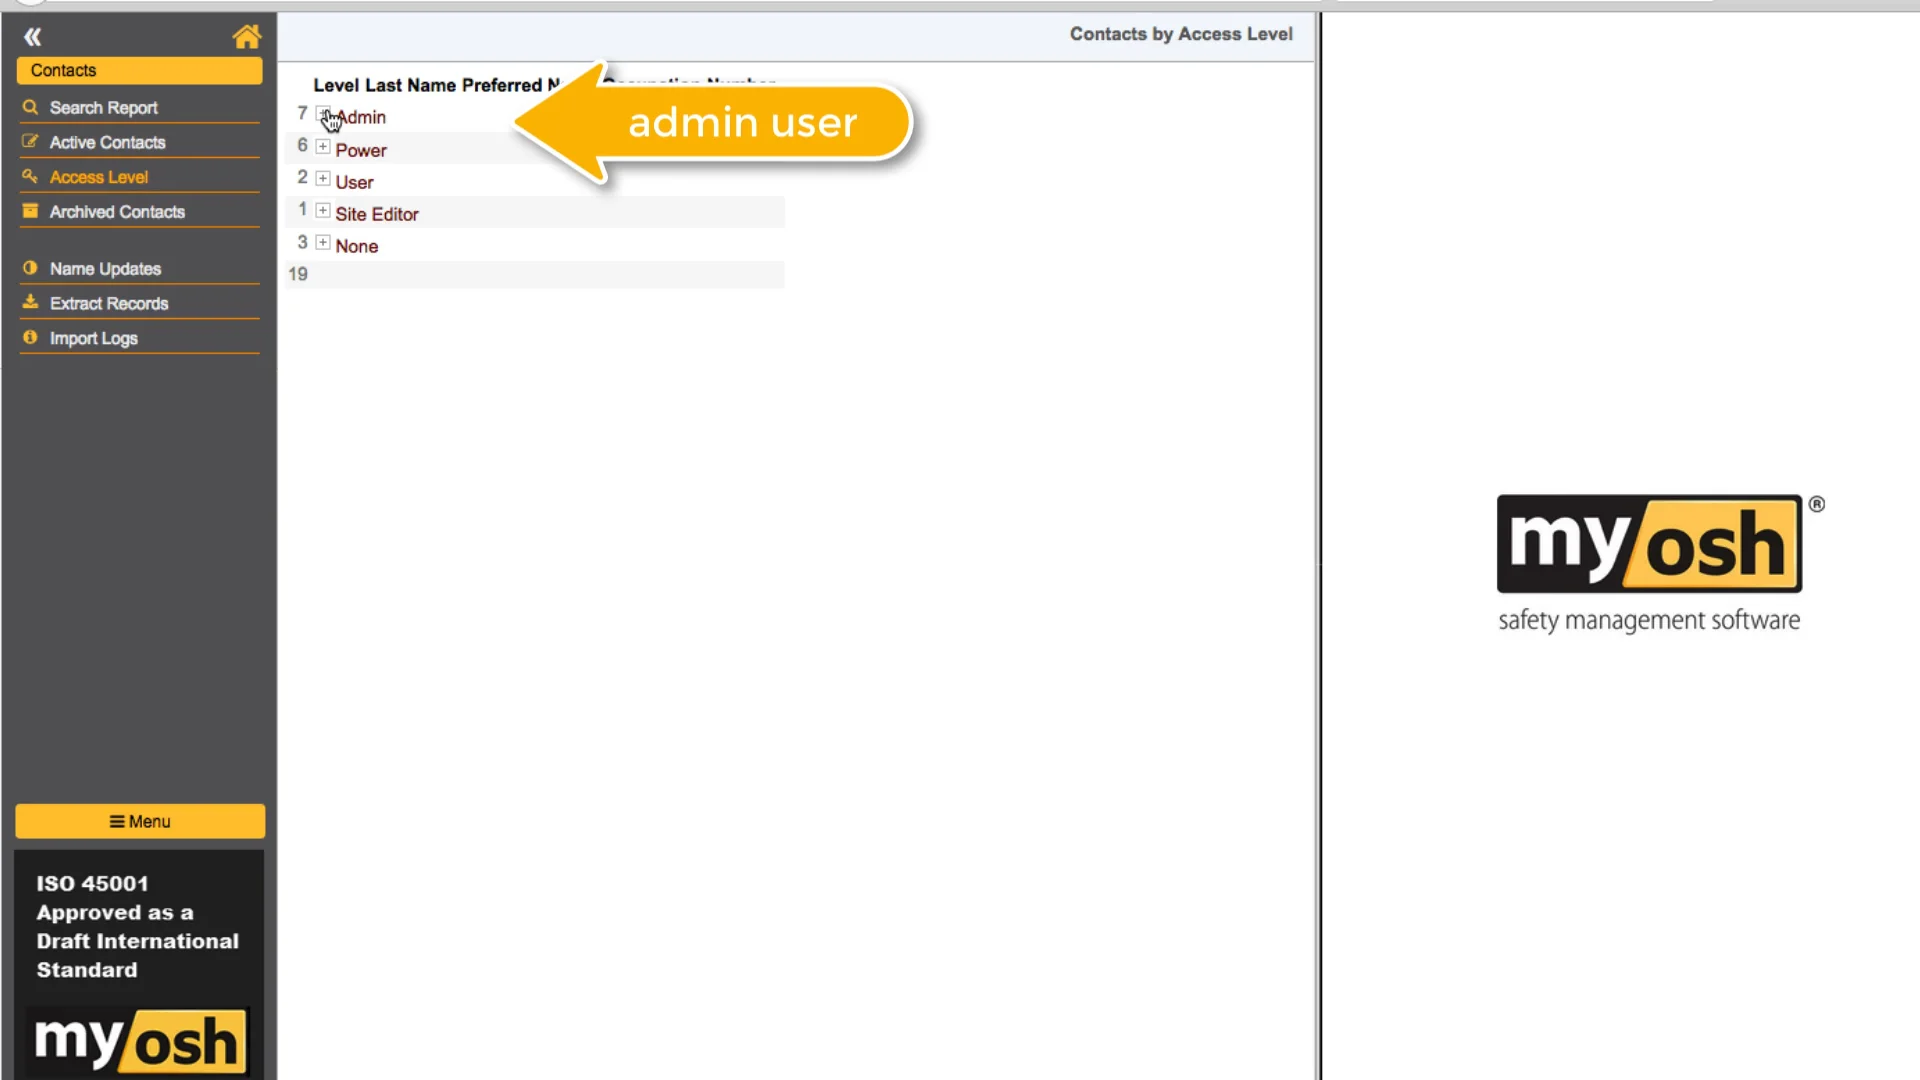Screen dimensions: 1920x1080
Task: Expand the Site Editor group
Action: tap(323, 210)
